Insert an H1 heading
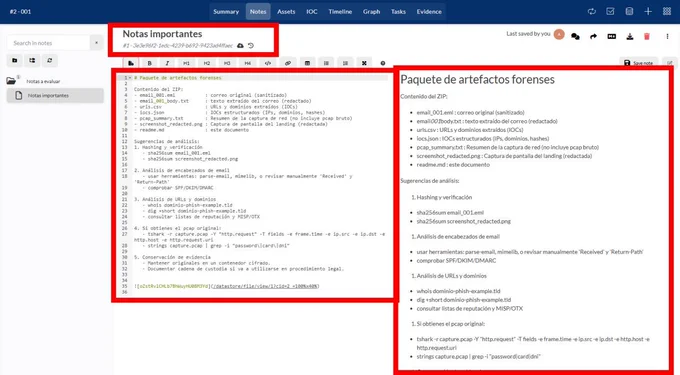 186,63
